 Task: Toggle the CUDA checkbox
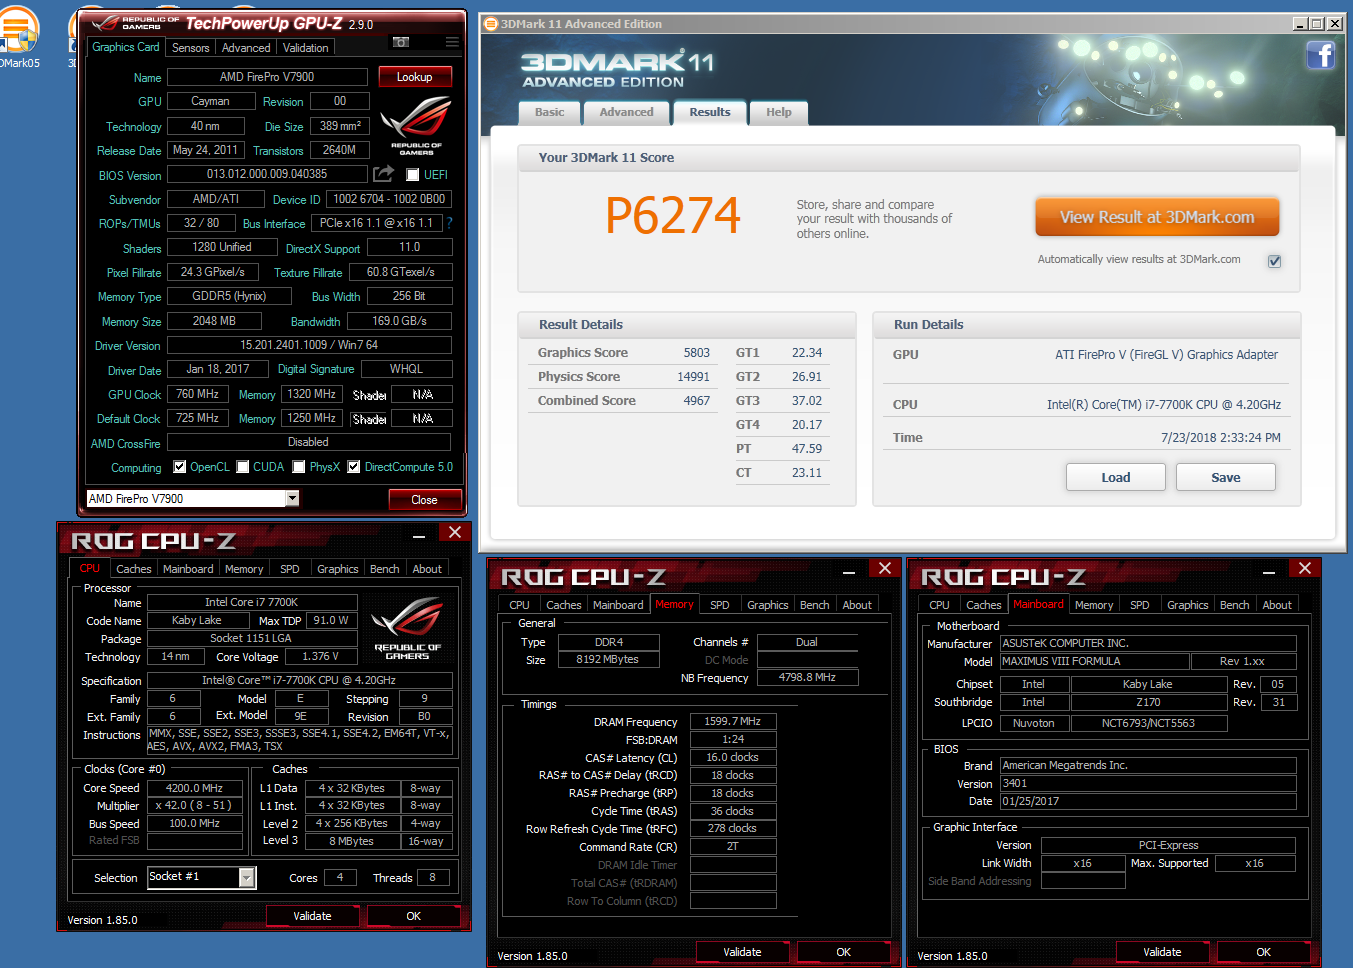242,467
